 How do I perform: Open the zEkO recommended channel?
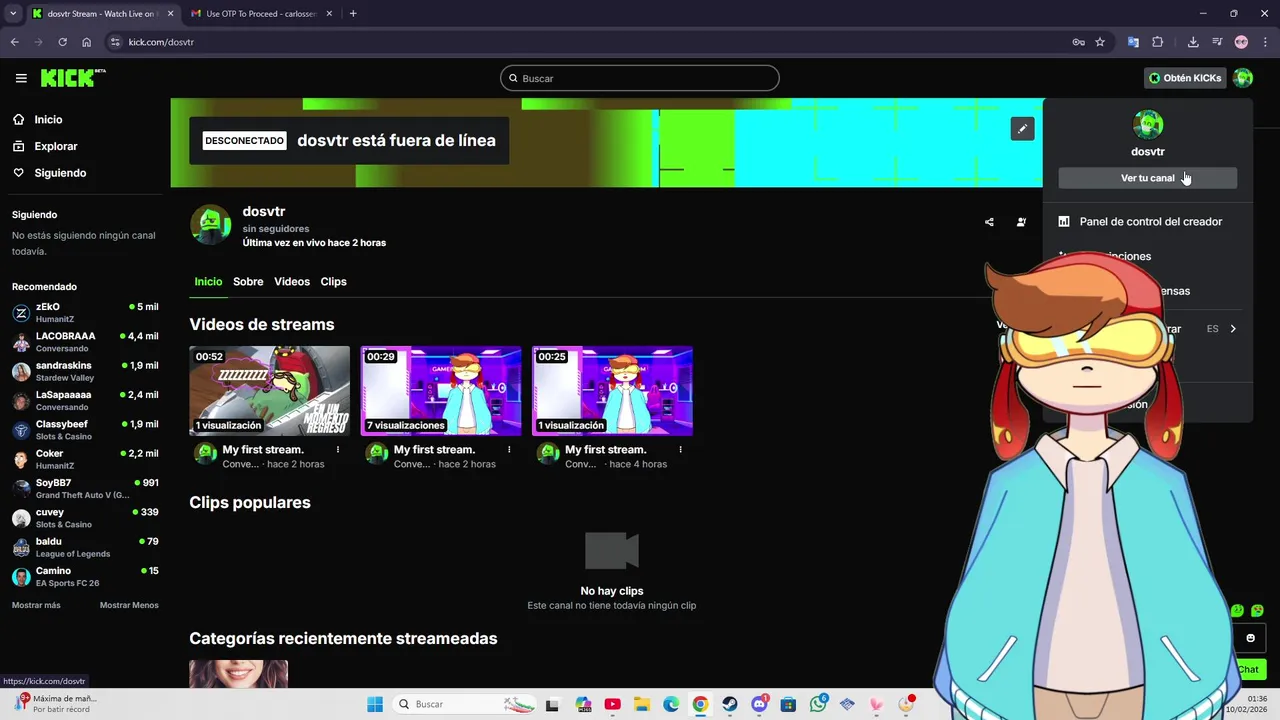[85, 312]
